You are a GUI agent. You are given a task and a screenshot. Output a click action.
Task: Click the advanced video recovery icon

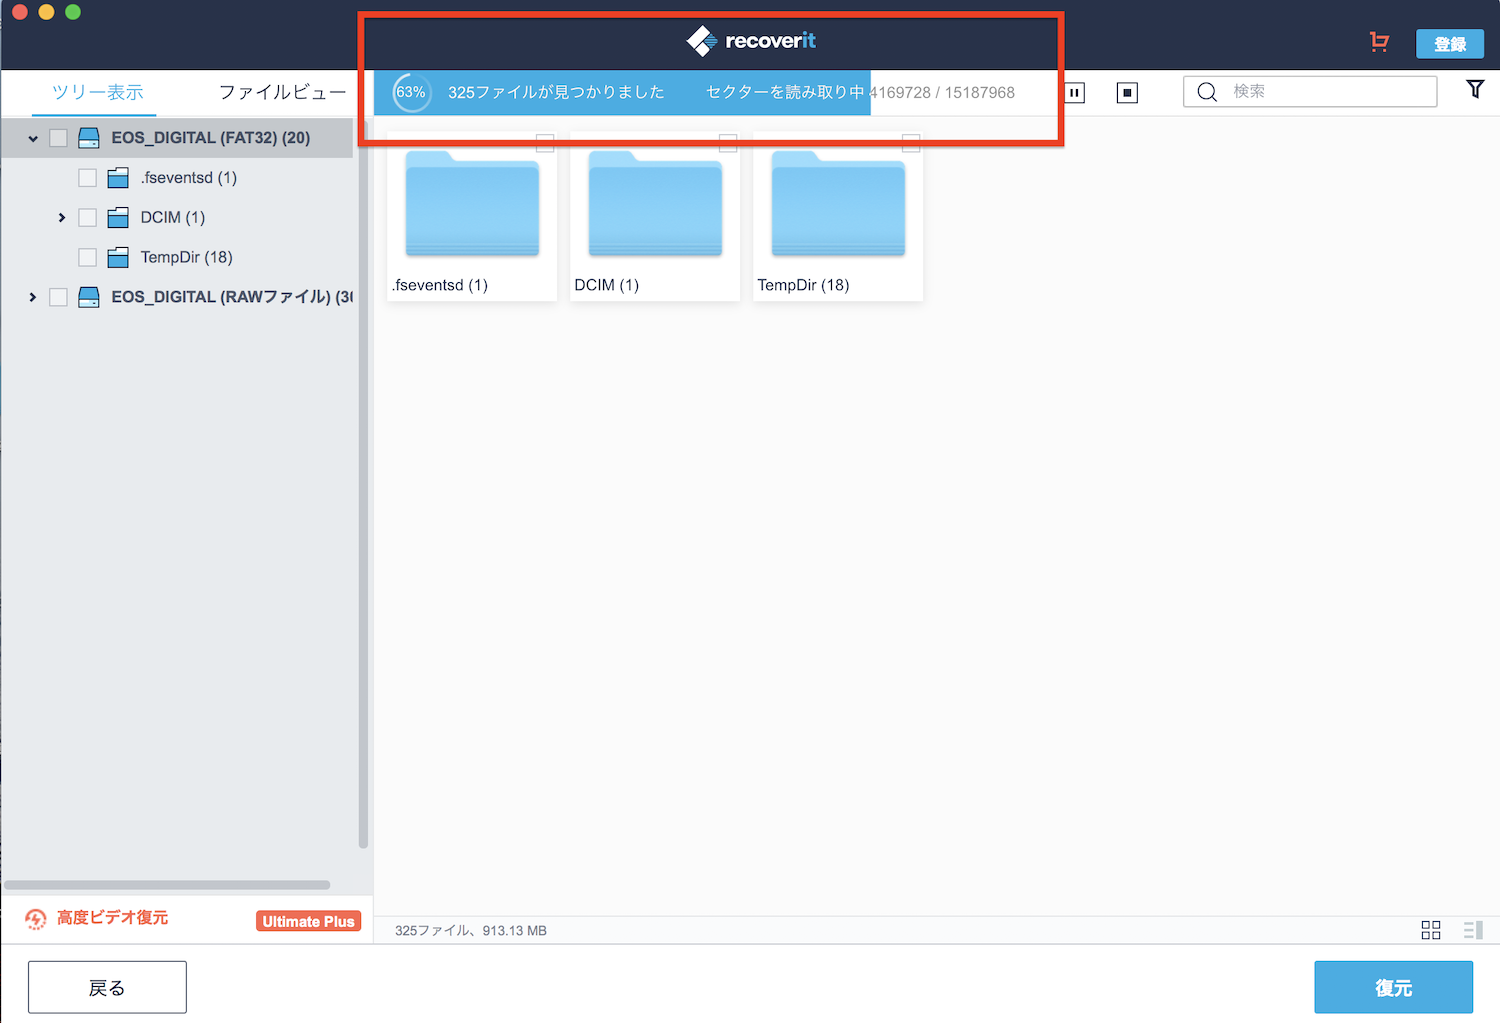click(36, 919)
